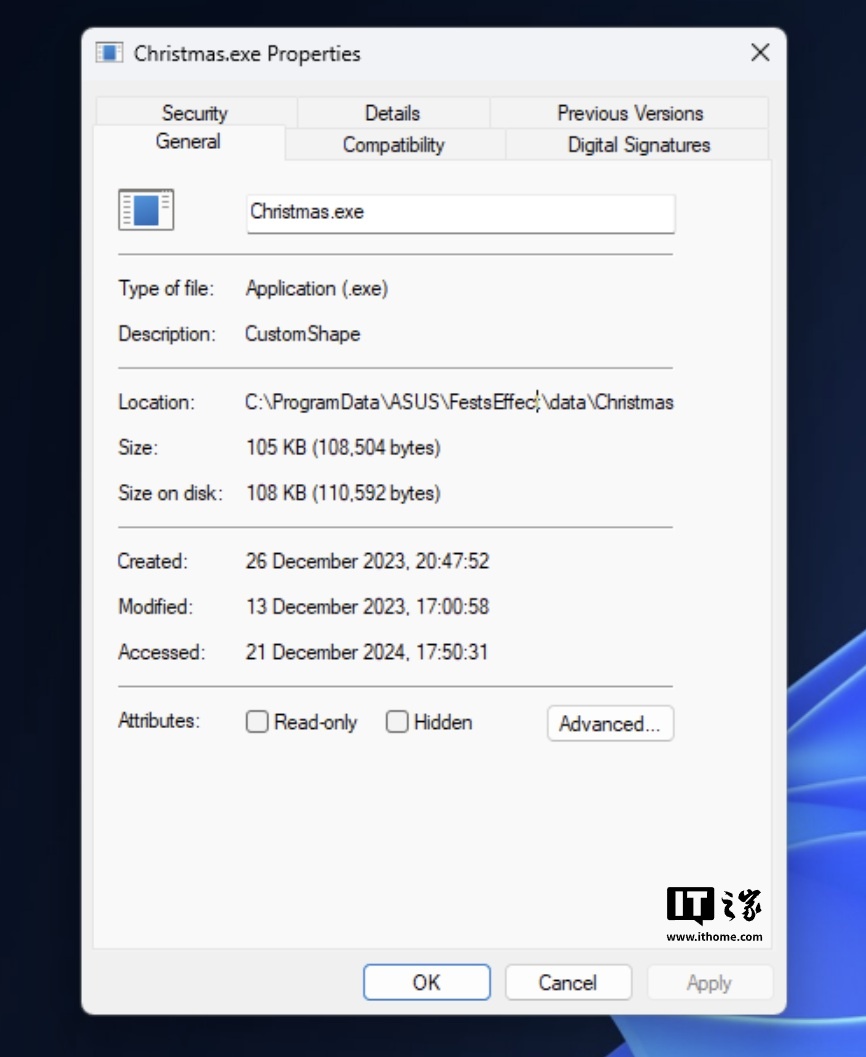Screen dimensions: 866x1057
Task: Open Advanced attributes settings
Action: pos(610,724)
